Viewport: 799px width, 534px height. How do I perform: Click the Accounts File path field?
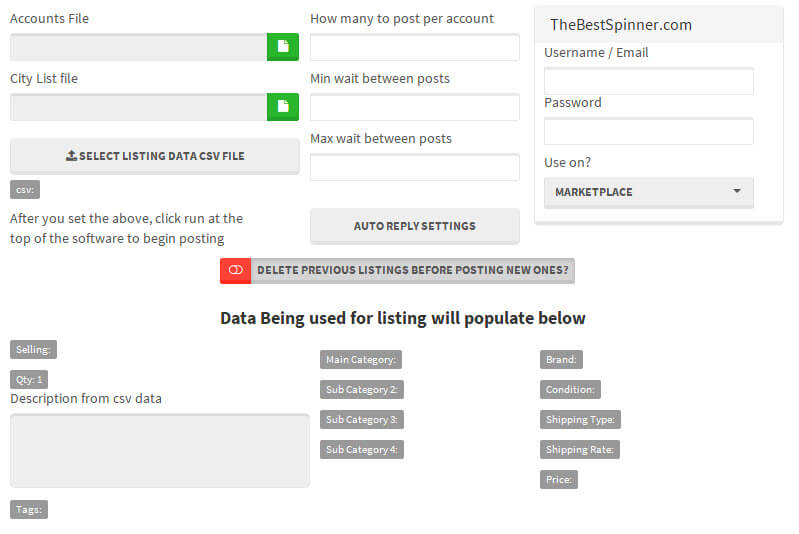pos(138,47)
